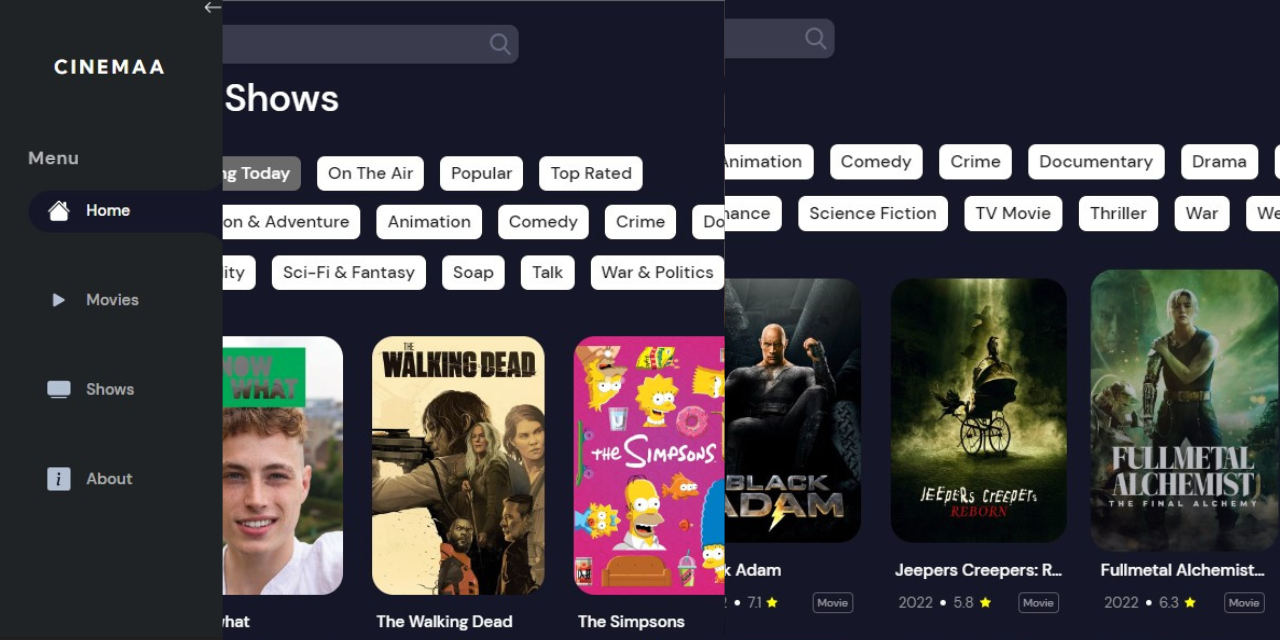Viewport: 1280px width, 640px height.
Task: Filter shows by Crime genre
Action: (x=640, y=222)
